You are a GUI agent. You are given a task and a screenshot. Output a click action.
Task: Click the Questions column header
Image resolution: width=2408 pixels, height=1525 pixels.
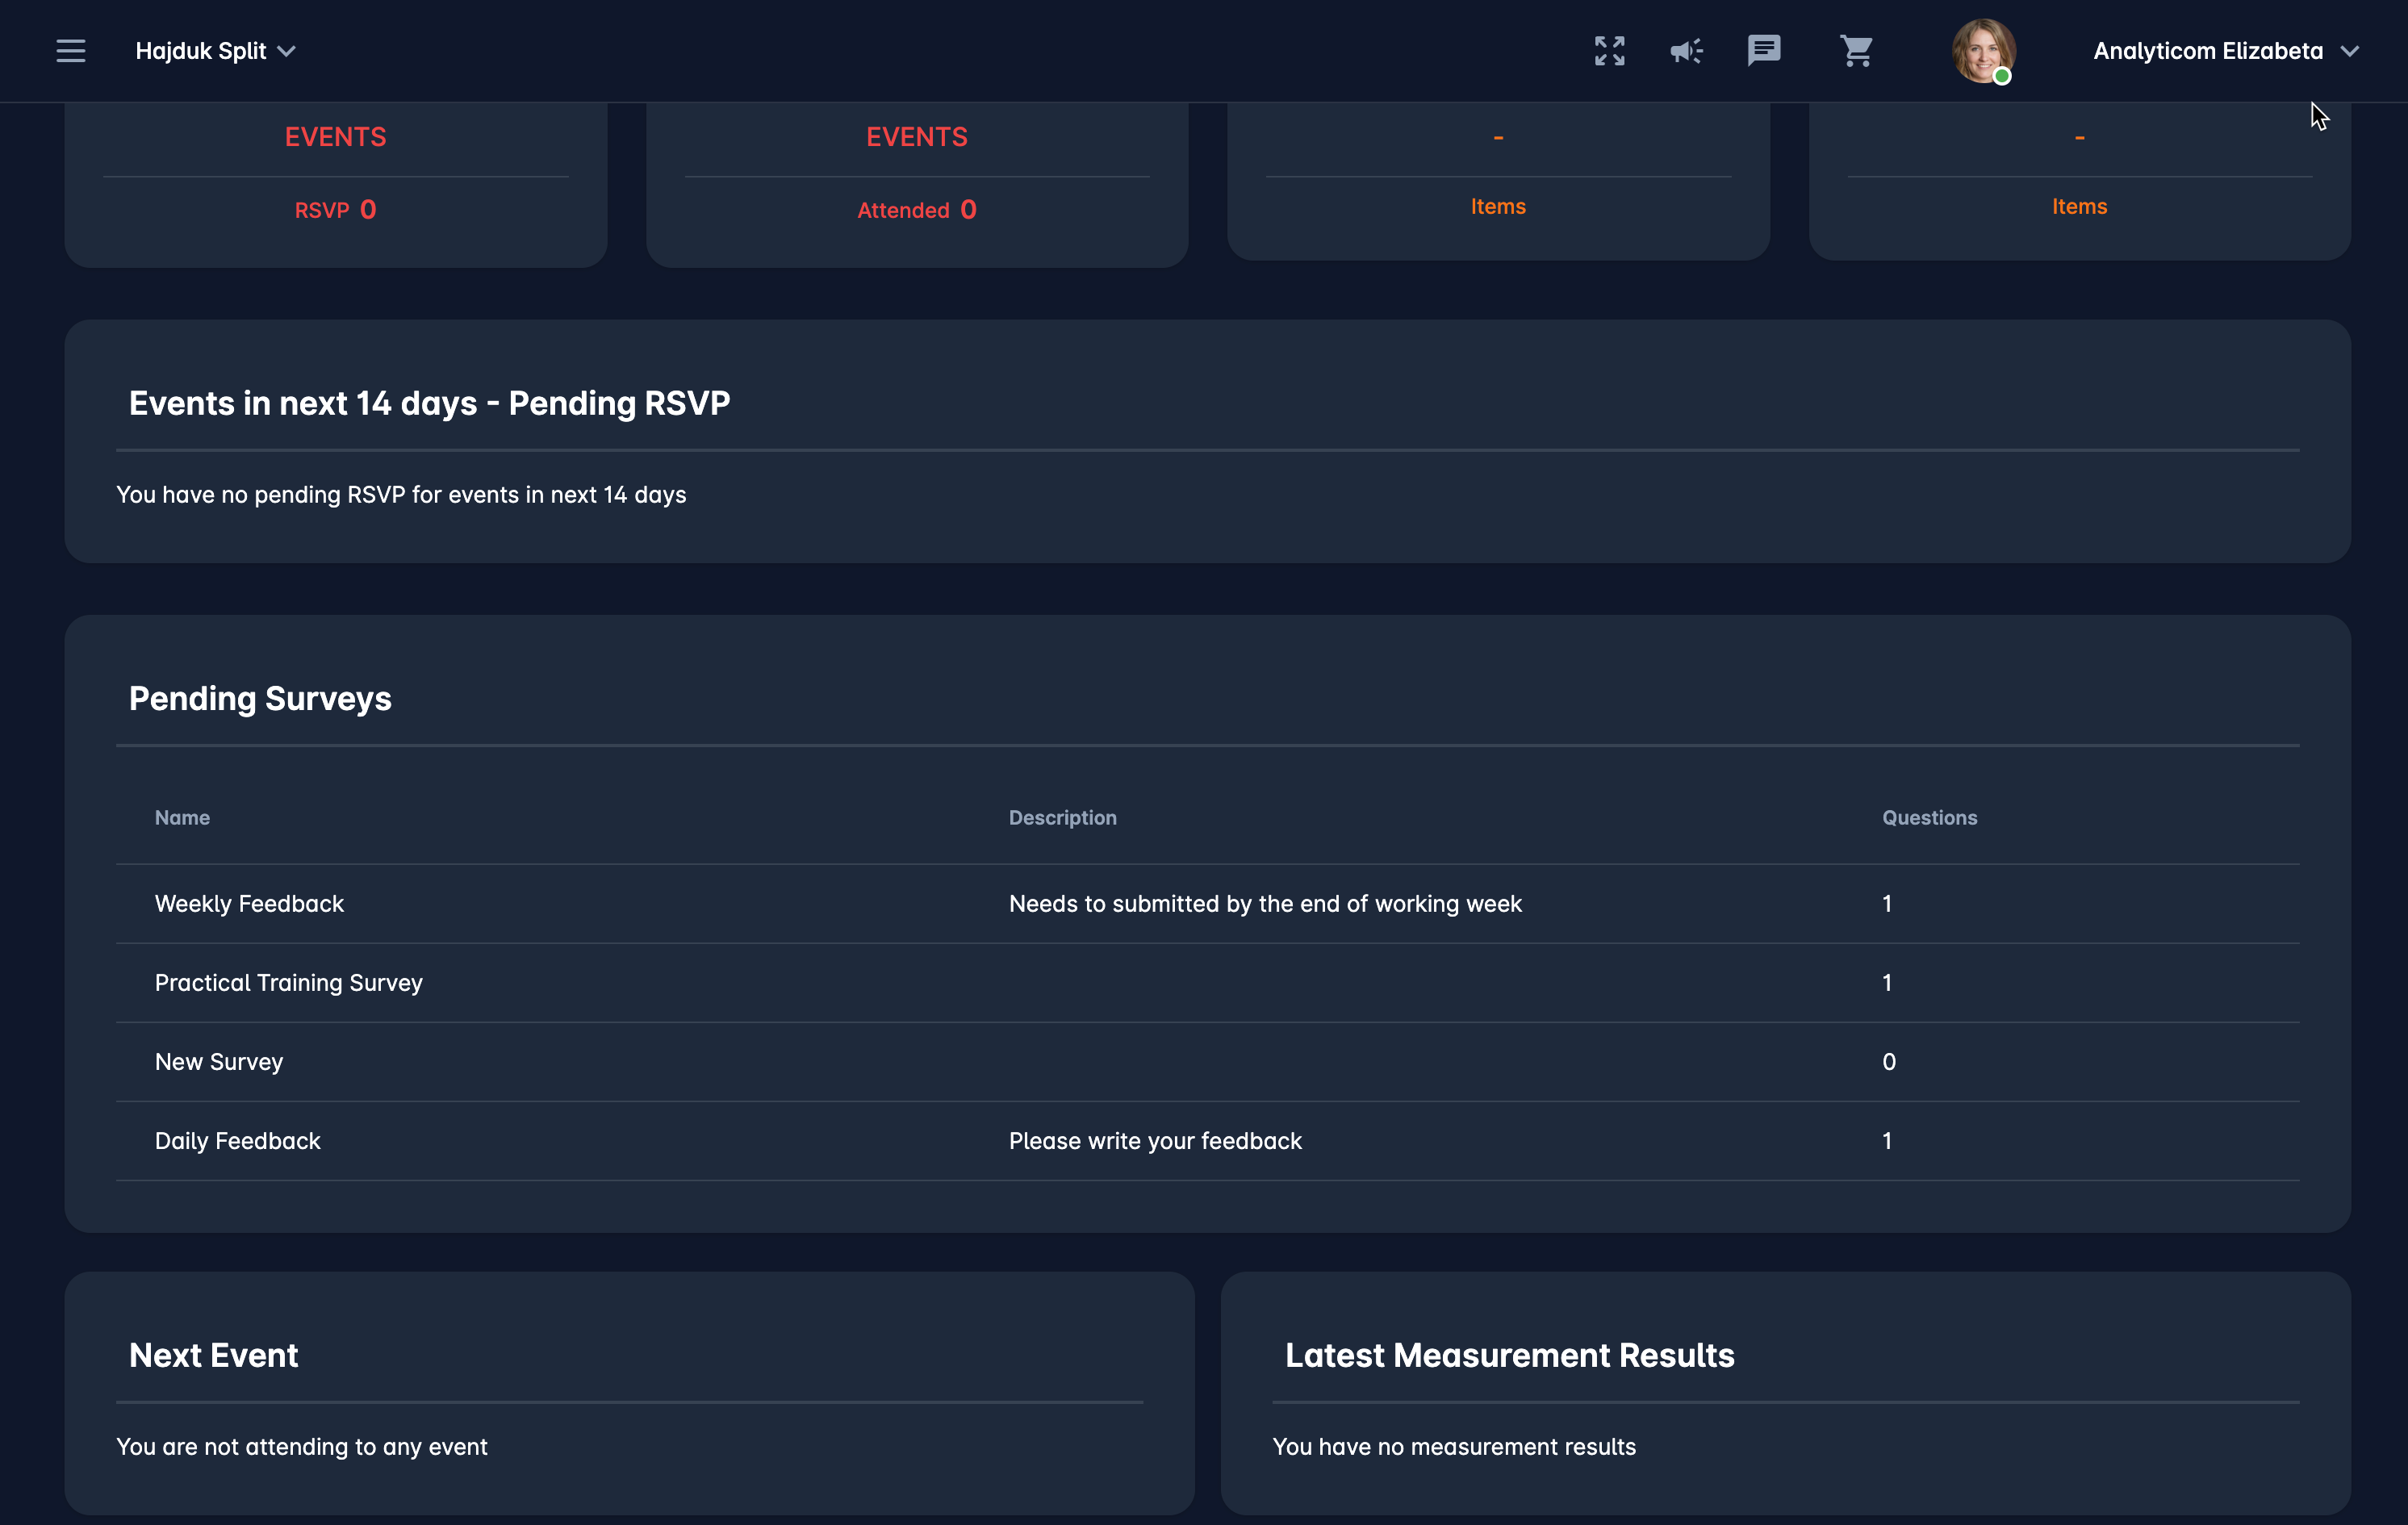1929,818
